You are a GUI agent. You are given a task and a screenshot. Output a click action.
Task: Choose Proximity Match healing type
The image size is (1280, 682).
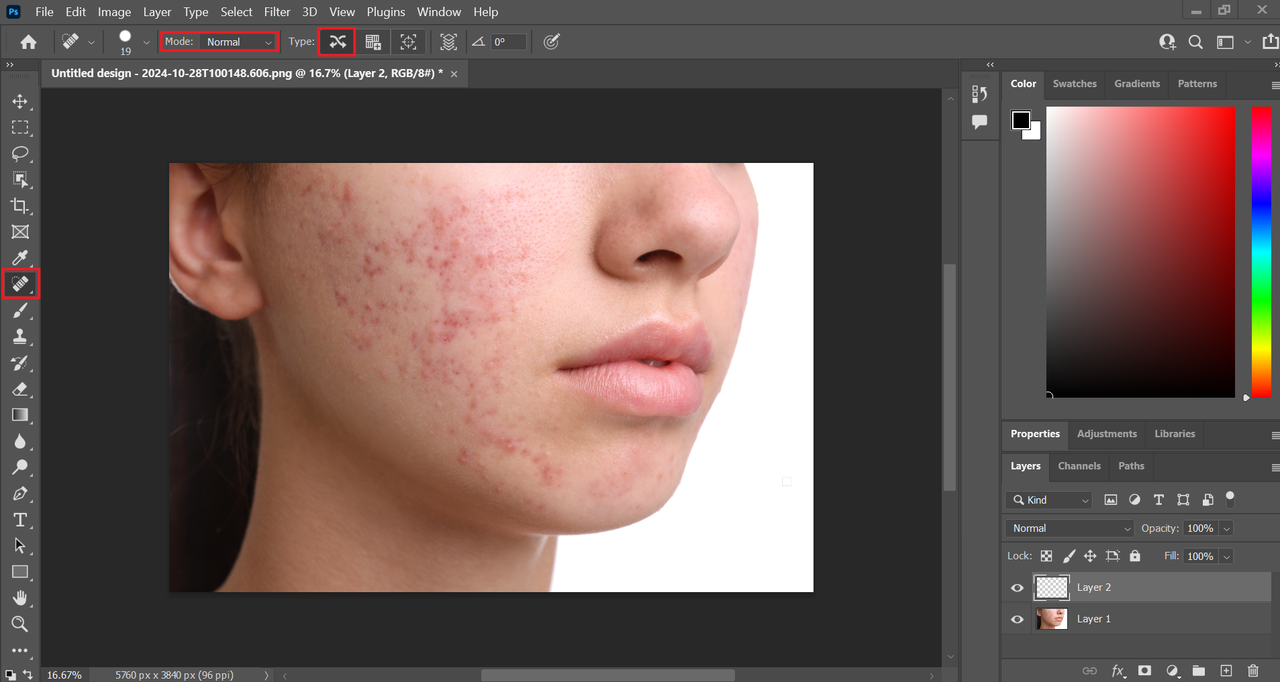click(408, 42)
